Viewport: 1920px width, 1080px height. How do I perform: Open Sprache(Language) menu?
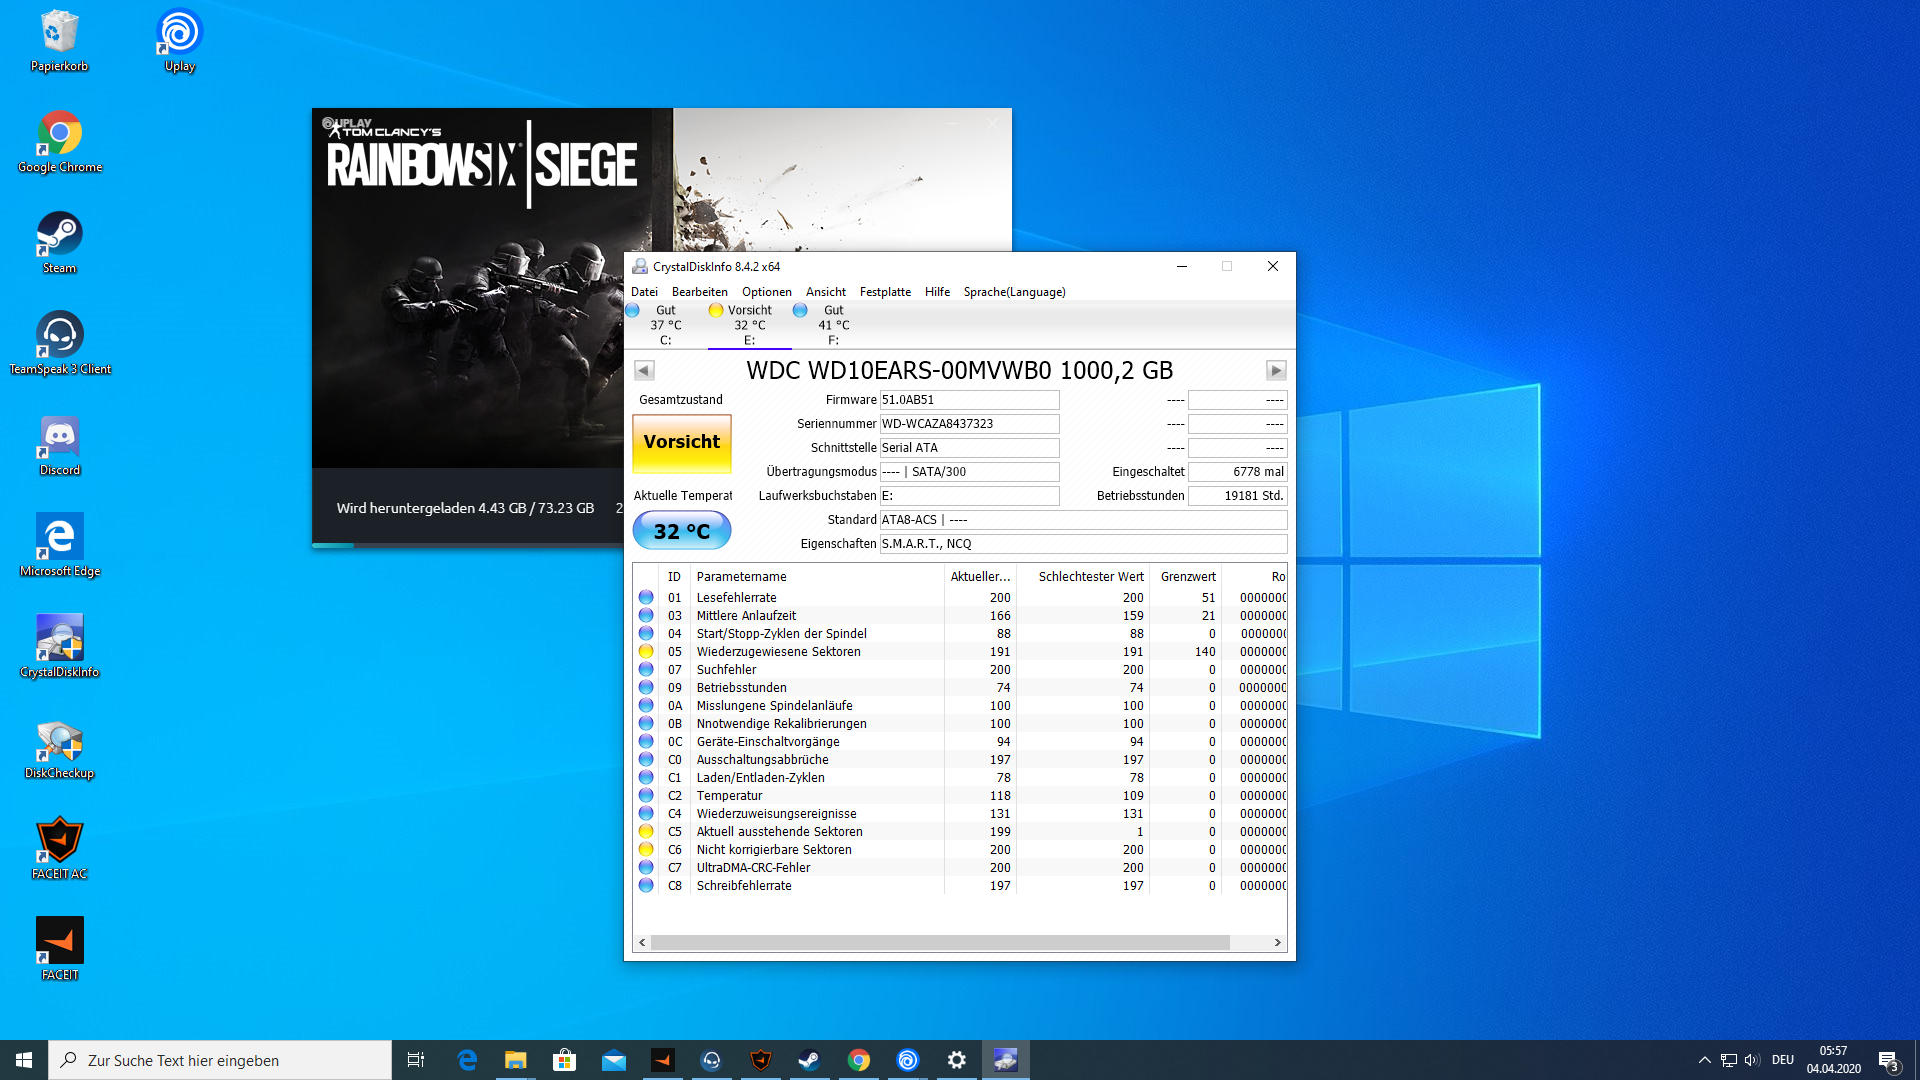1014,292
